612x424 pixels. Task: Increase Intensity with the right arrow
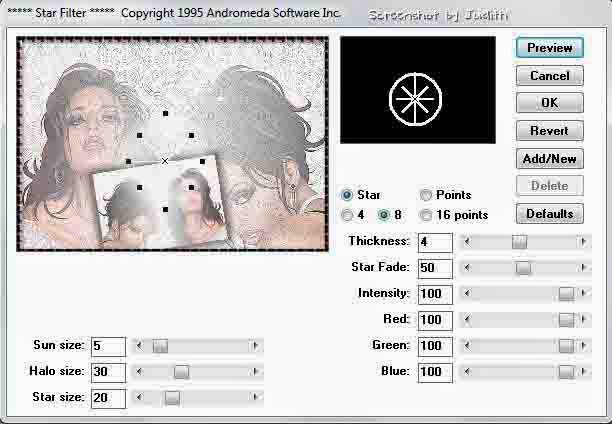584,294
